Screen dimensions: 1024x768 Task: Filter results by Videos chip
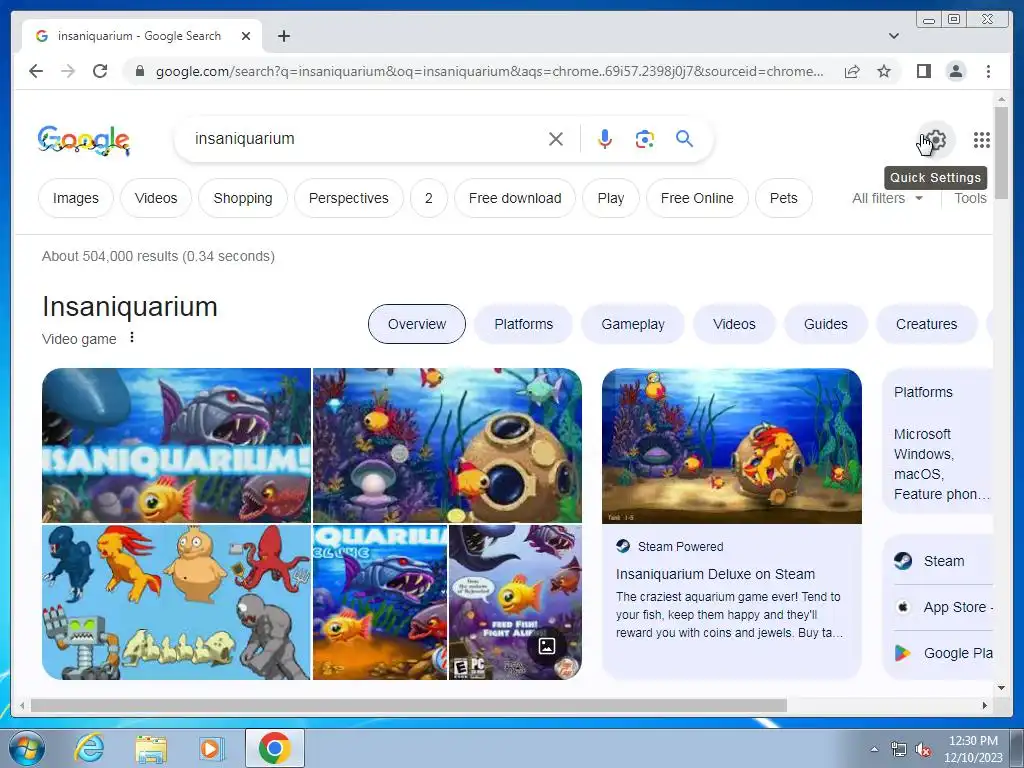click(x=156, y=198)
